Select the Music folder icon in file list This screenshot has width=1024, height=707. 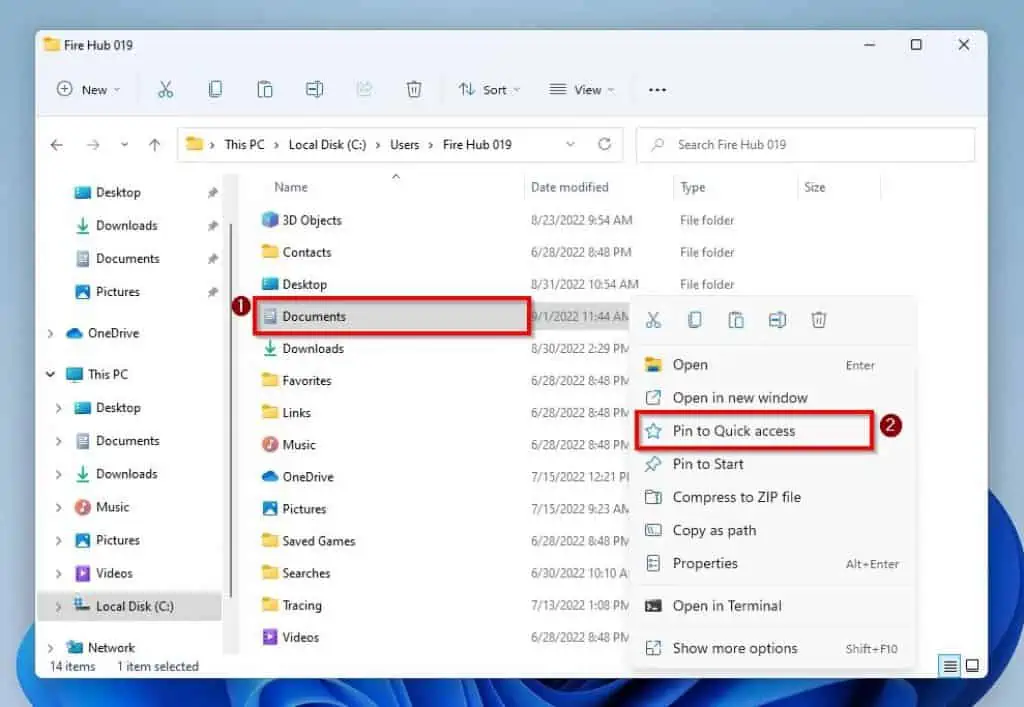coord(270,445)
